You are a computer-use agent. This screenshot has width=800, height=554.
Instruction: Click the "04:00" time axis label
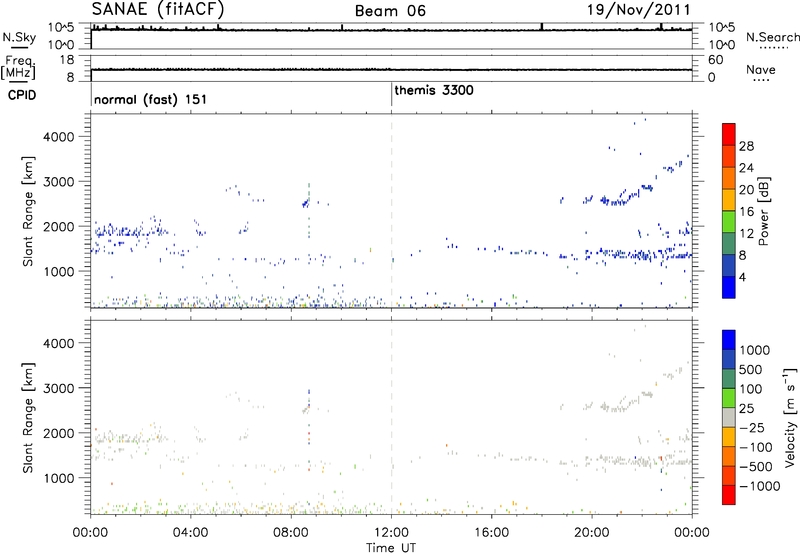pos(190,532)
